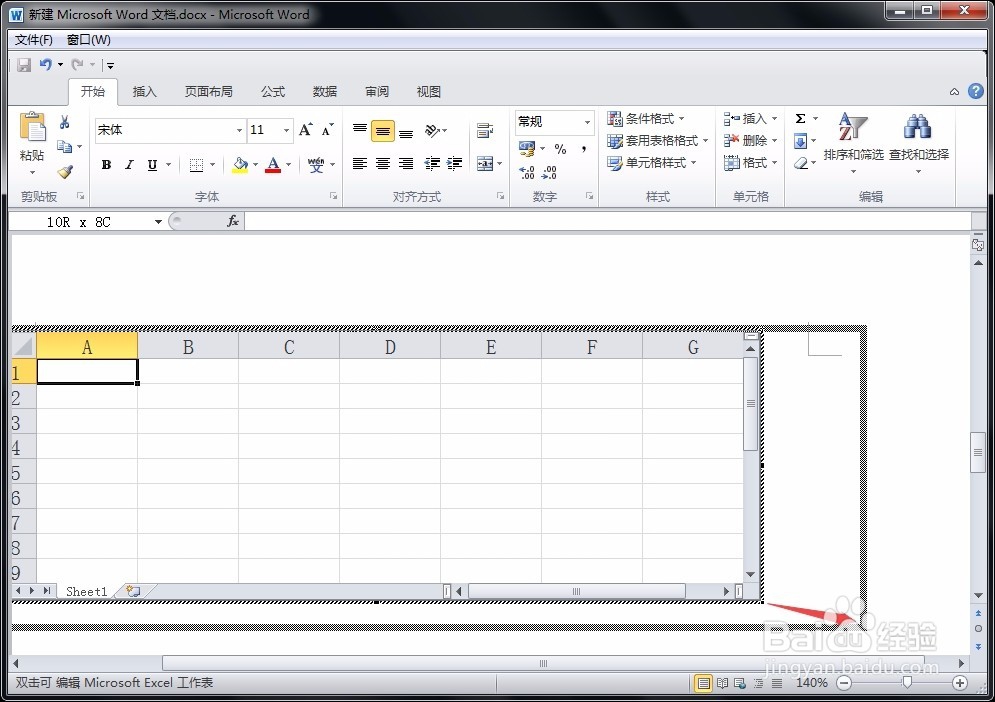
Task: Click the 插入 cells insert button
Action: pyautogui.click(x=750, y=119)
